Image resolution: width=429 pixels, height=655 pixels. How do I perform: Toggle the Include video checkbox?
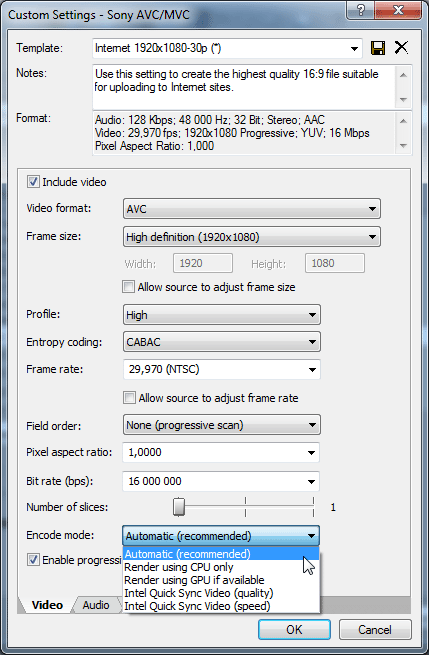(x=33, y=182)
